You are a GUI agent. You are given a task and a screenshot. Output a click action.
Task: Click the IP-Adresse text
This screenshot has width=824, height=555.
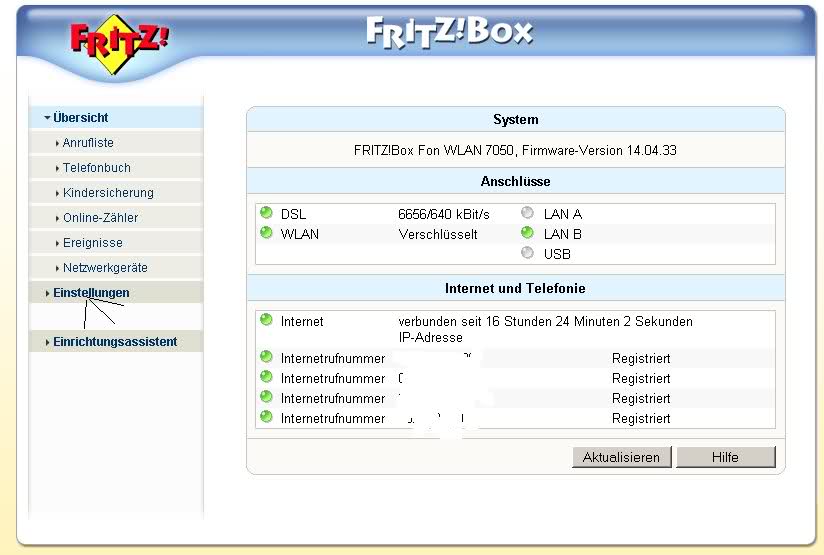point(430,337)
